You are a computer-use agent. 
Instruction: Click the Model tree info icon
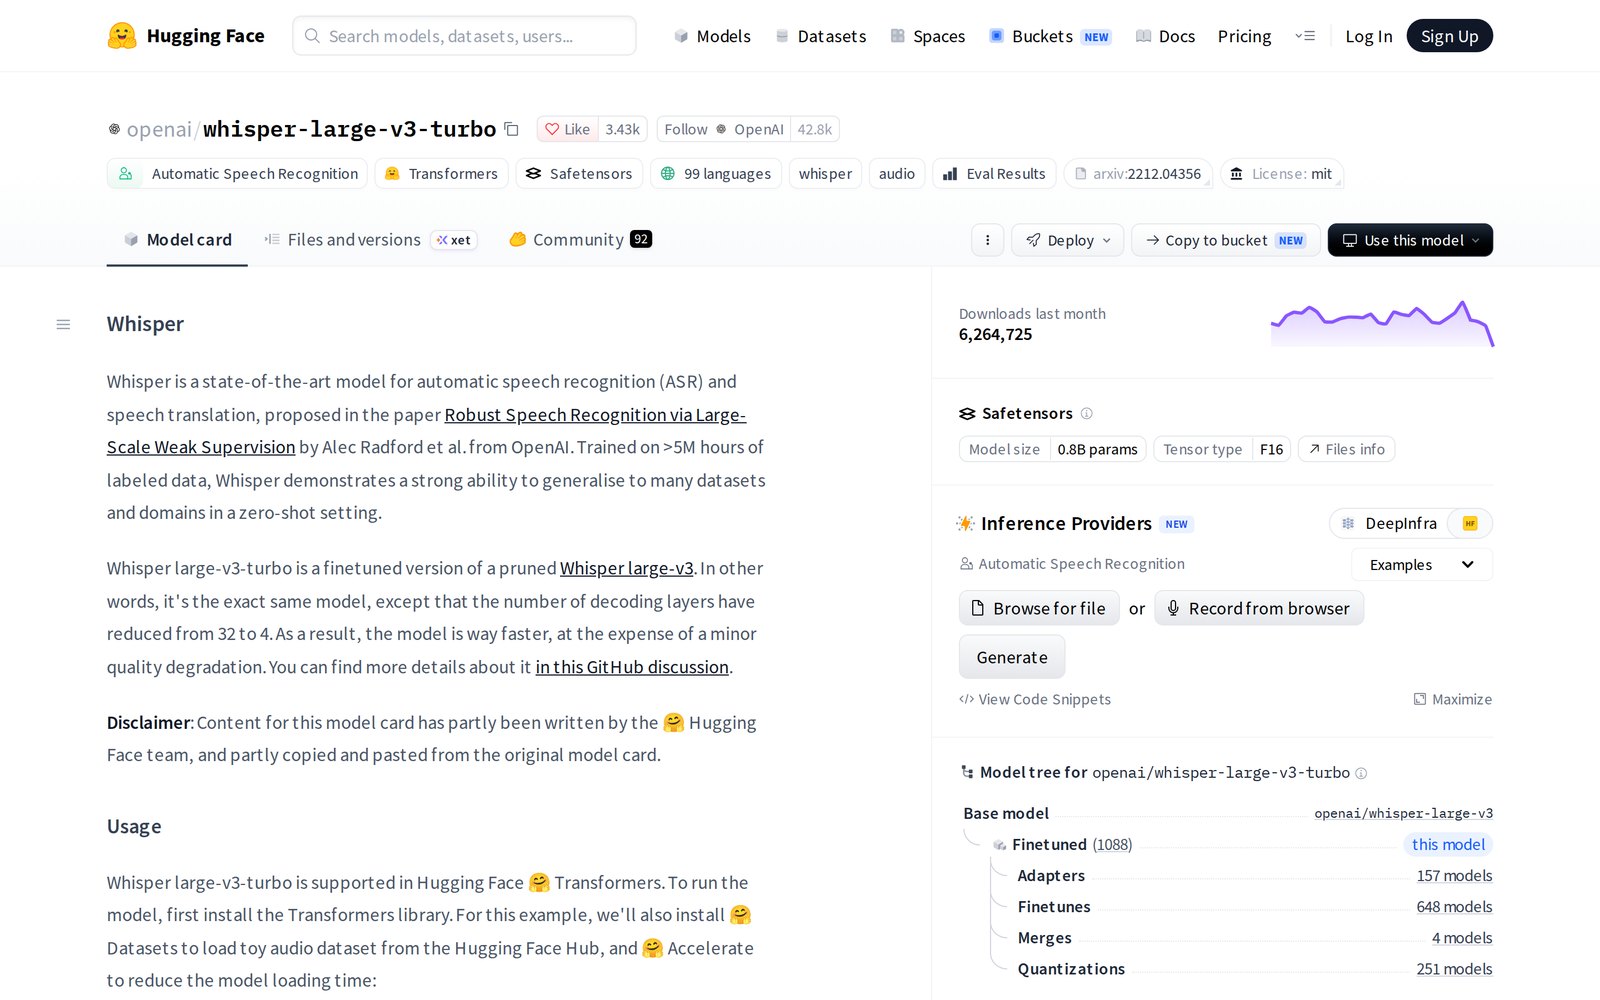pos(1361,773)
